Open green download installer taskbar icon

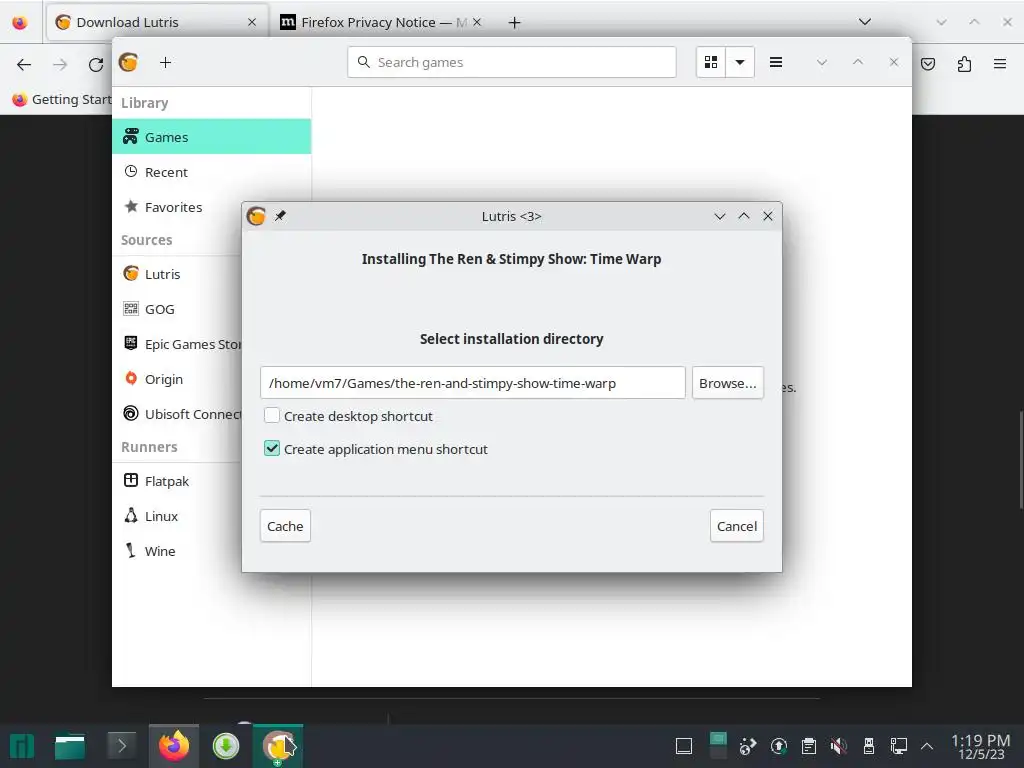tap(226, 746)
